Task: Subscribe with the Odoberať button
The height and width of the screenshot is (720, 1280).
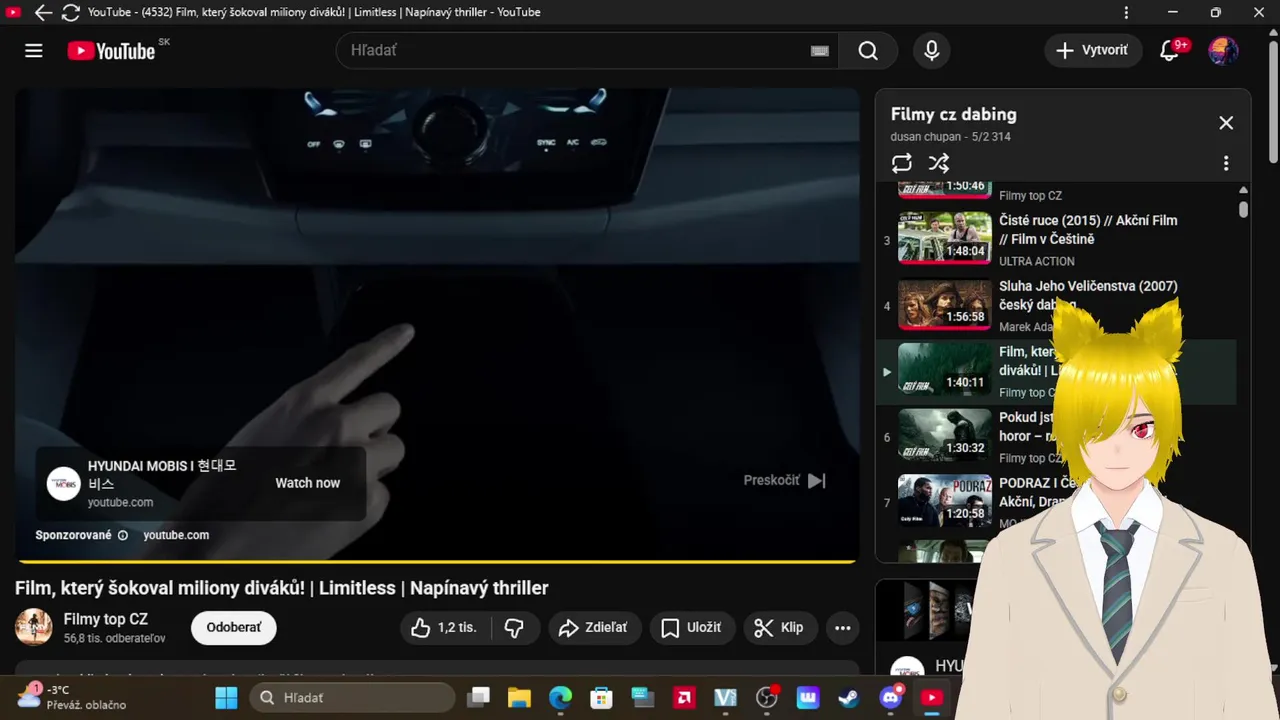Action: 234,628
